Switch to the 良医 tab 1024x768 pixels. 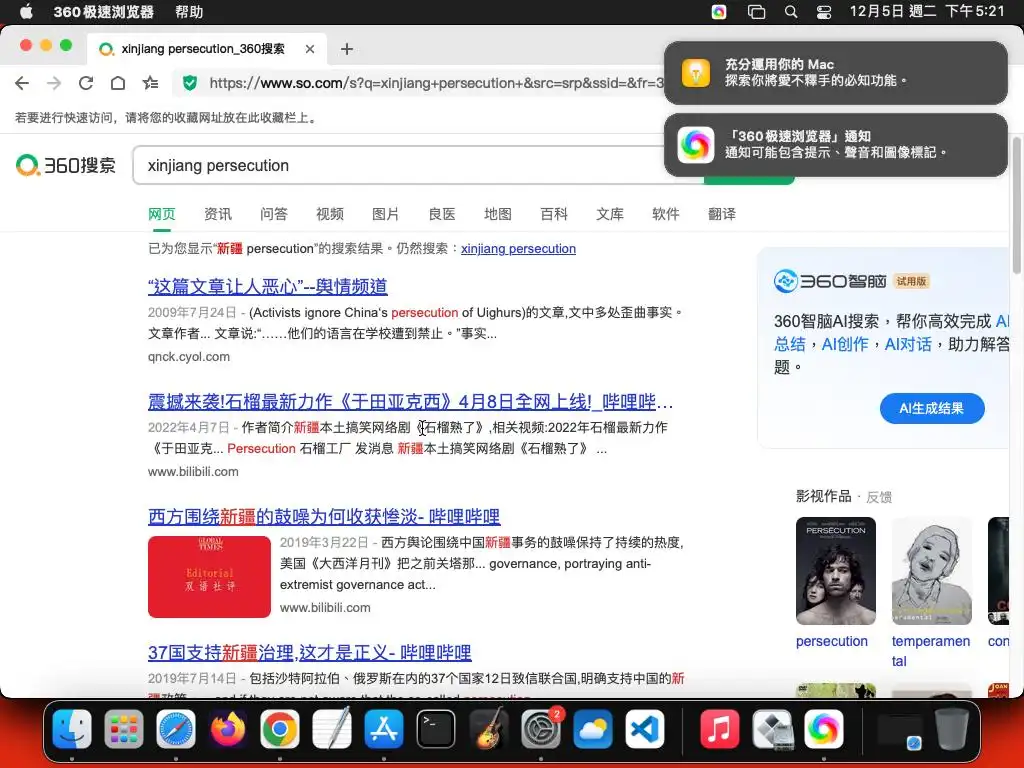pos(441,214)
